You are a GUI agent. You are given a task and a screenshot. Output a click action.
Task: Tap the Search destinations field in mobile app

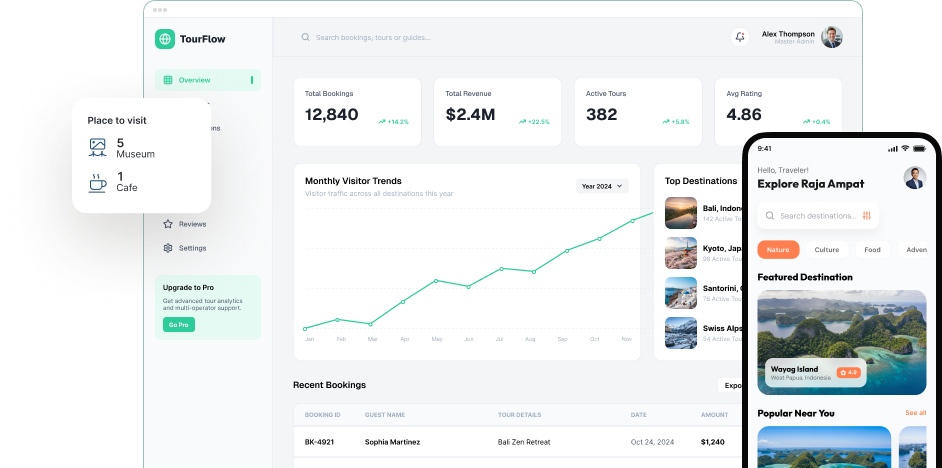818,216
